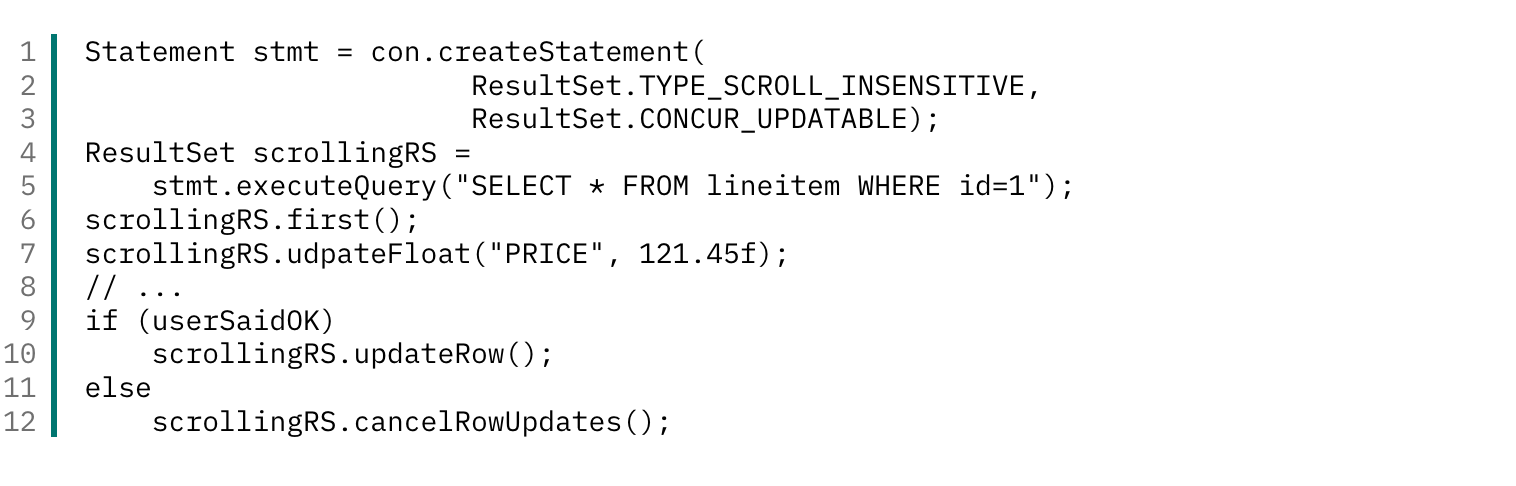Click the Statement type keyword on line 1
Image resolution: width=1516 pixels, height=486 pixels.
coord(160,52)
